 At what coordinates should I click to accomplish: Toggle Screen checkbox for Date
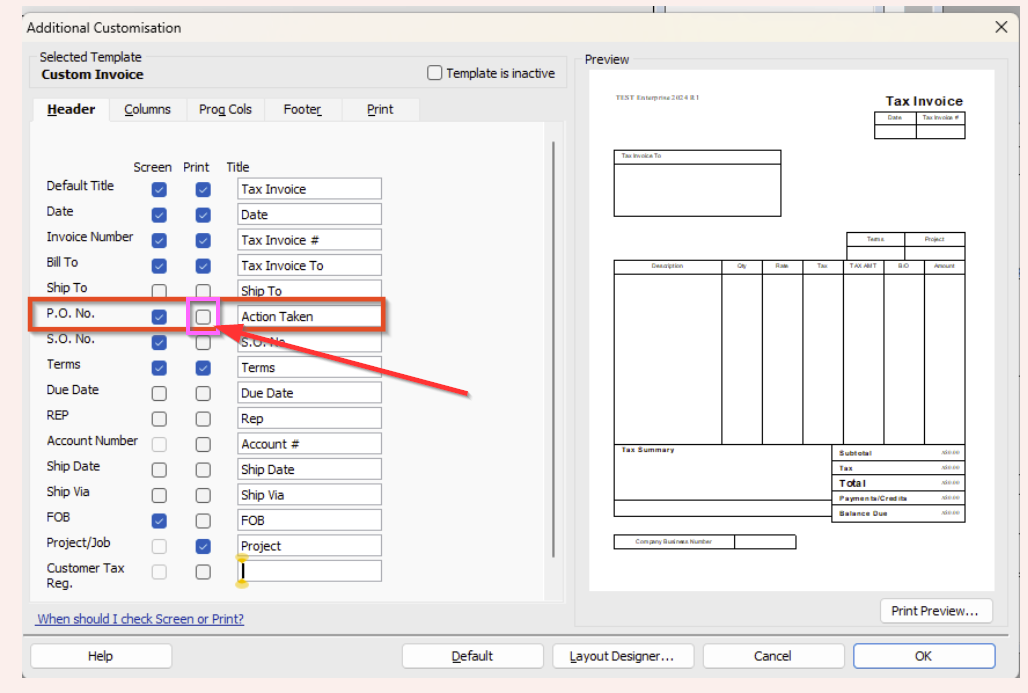159,215
